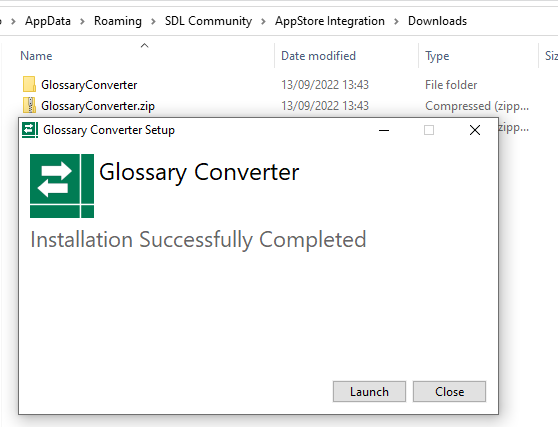Click the sort arrow above Name column
Screen dimensions: 558x427
point(144,45)
